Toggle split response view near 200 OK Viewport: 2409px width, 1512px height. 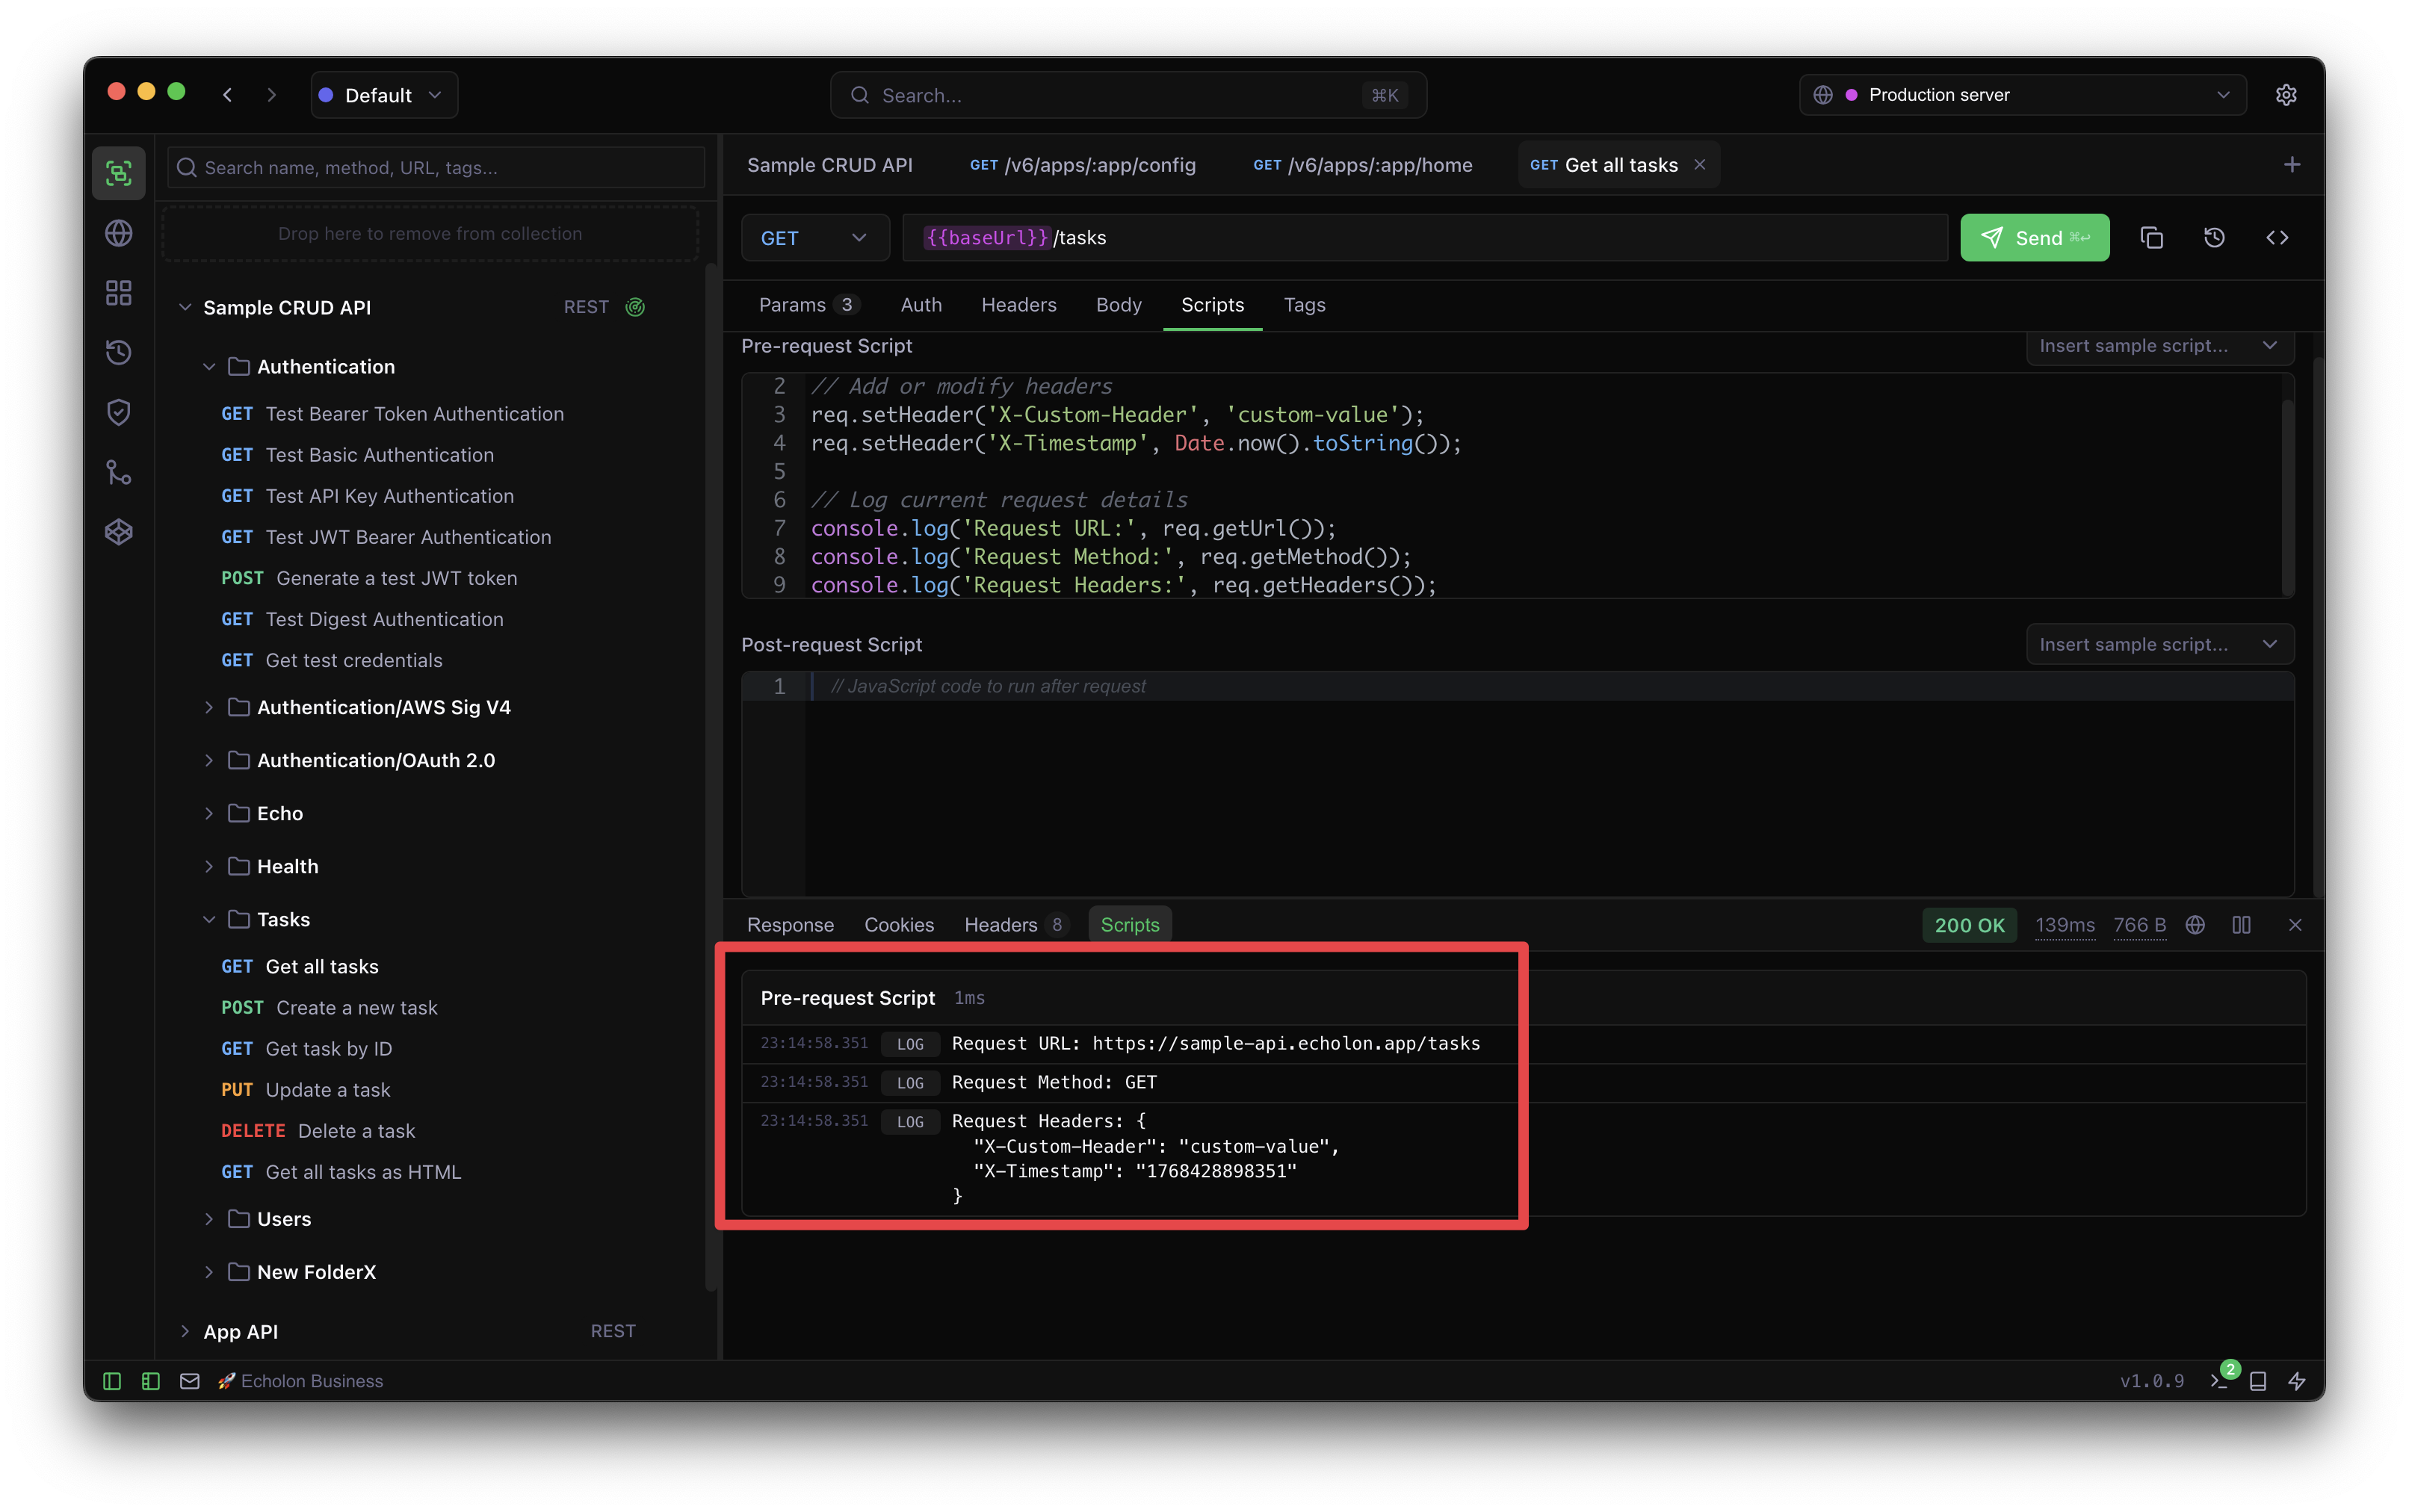(2241, 925)
